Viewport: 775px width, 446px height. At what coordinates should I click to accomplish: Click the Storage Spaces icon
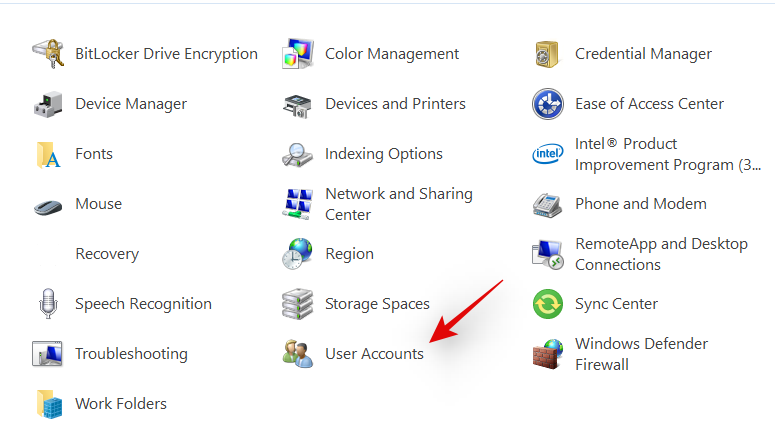(298, 304)
